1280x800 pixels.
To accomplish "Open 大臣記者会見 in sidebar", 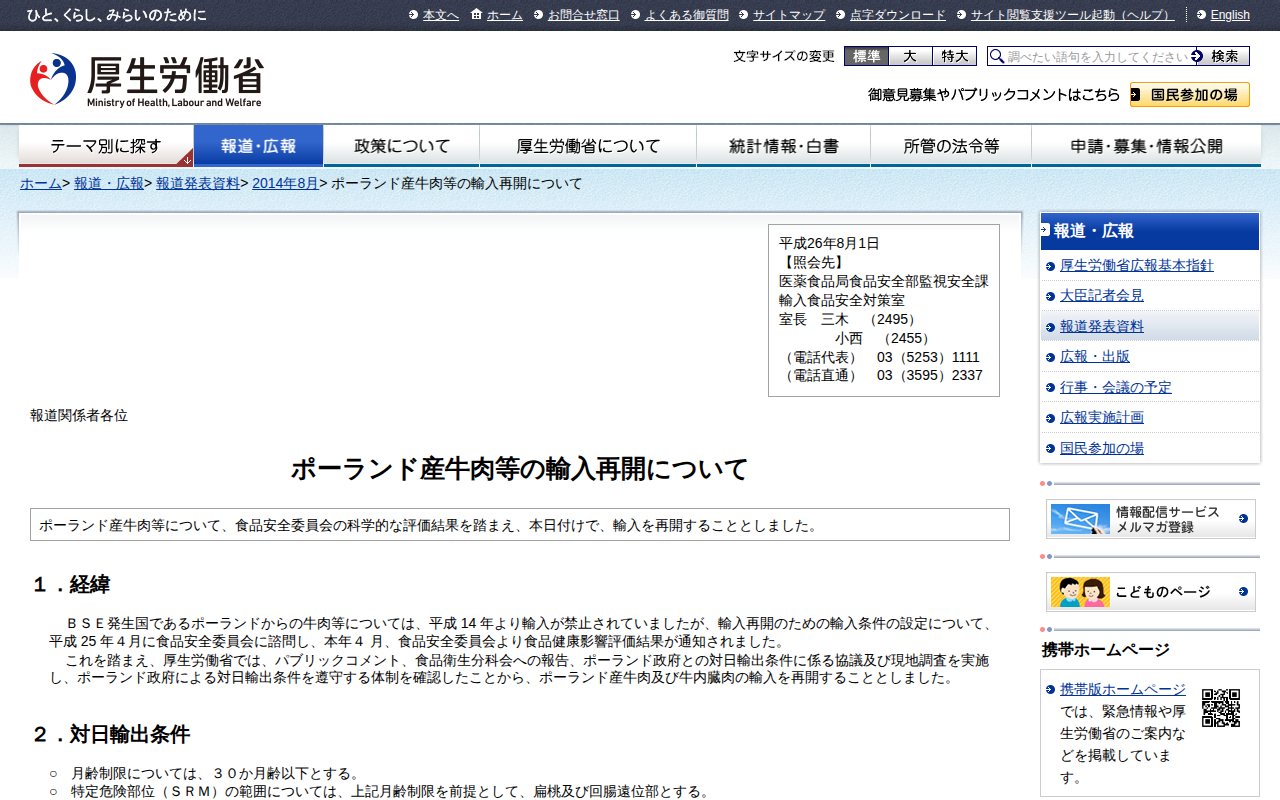I will (1102, 296).
